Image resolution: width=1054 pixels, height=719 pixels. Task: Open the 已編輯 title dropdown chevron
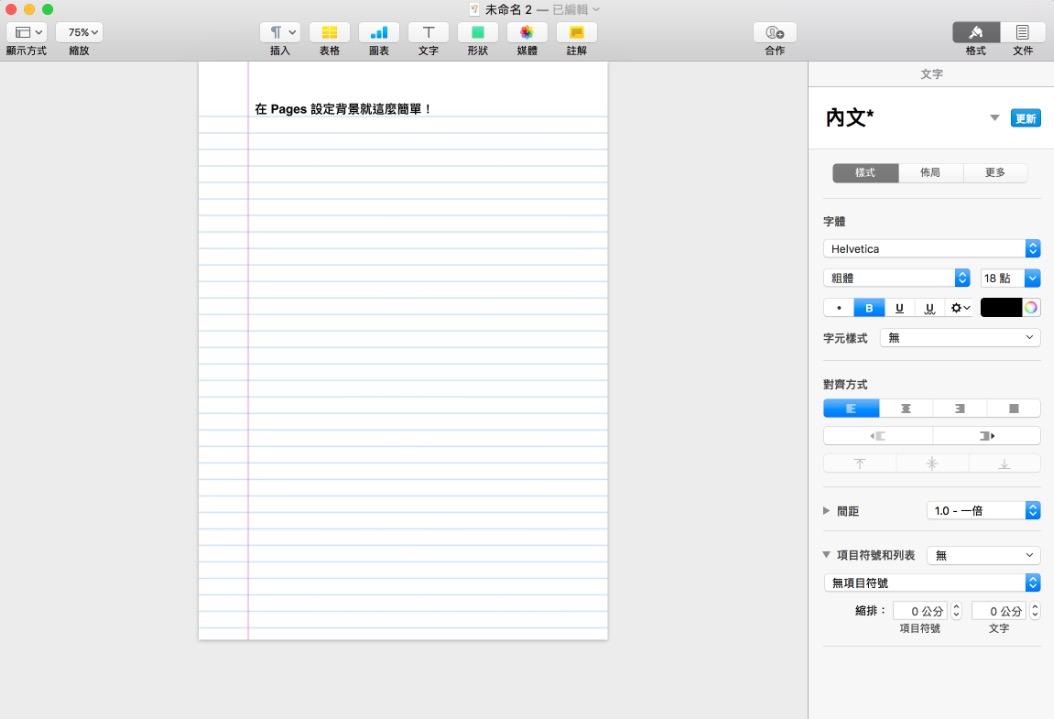coord(596,9)
